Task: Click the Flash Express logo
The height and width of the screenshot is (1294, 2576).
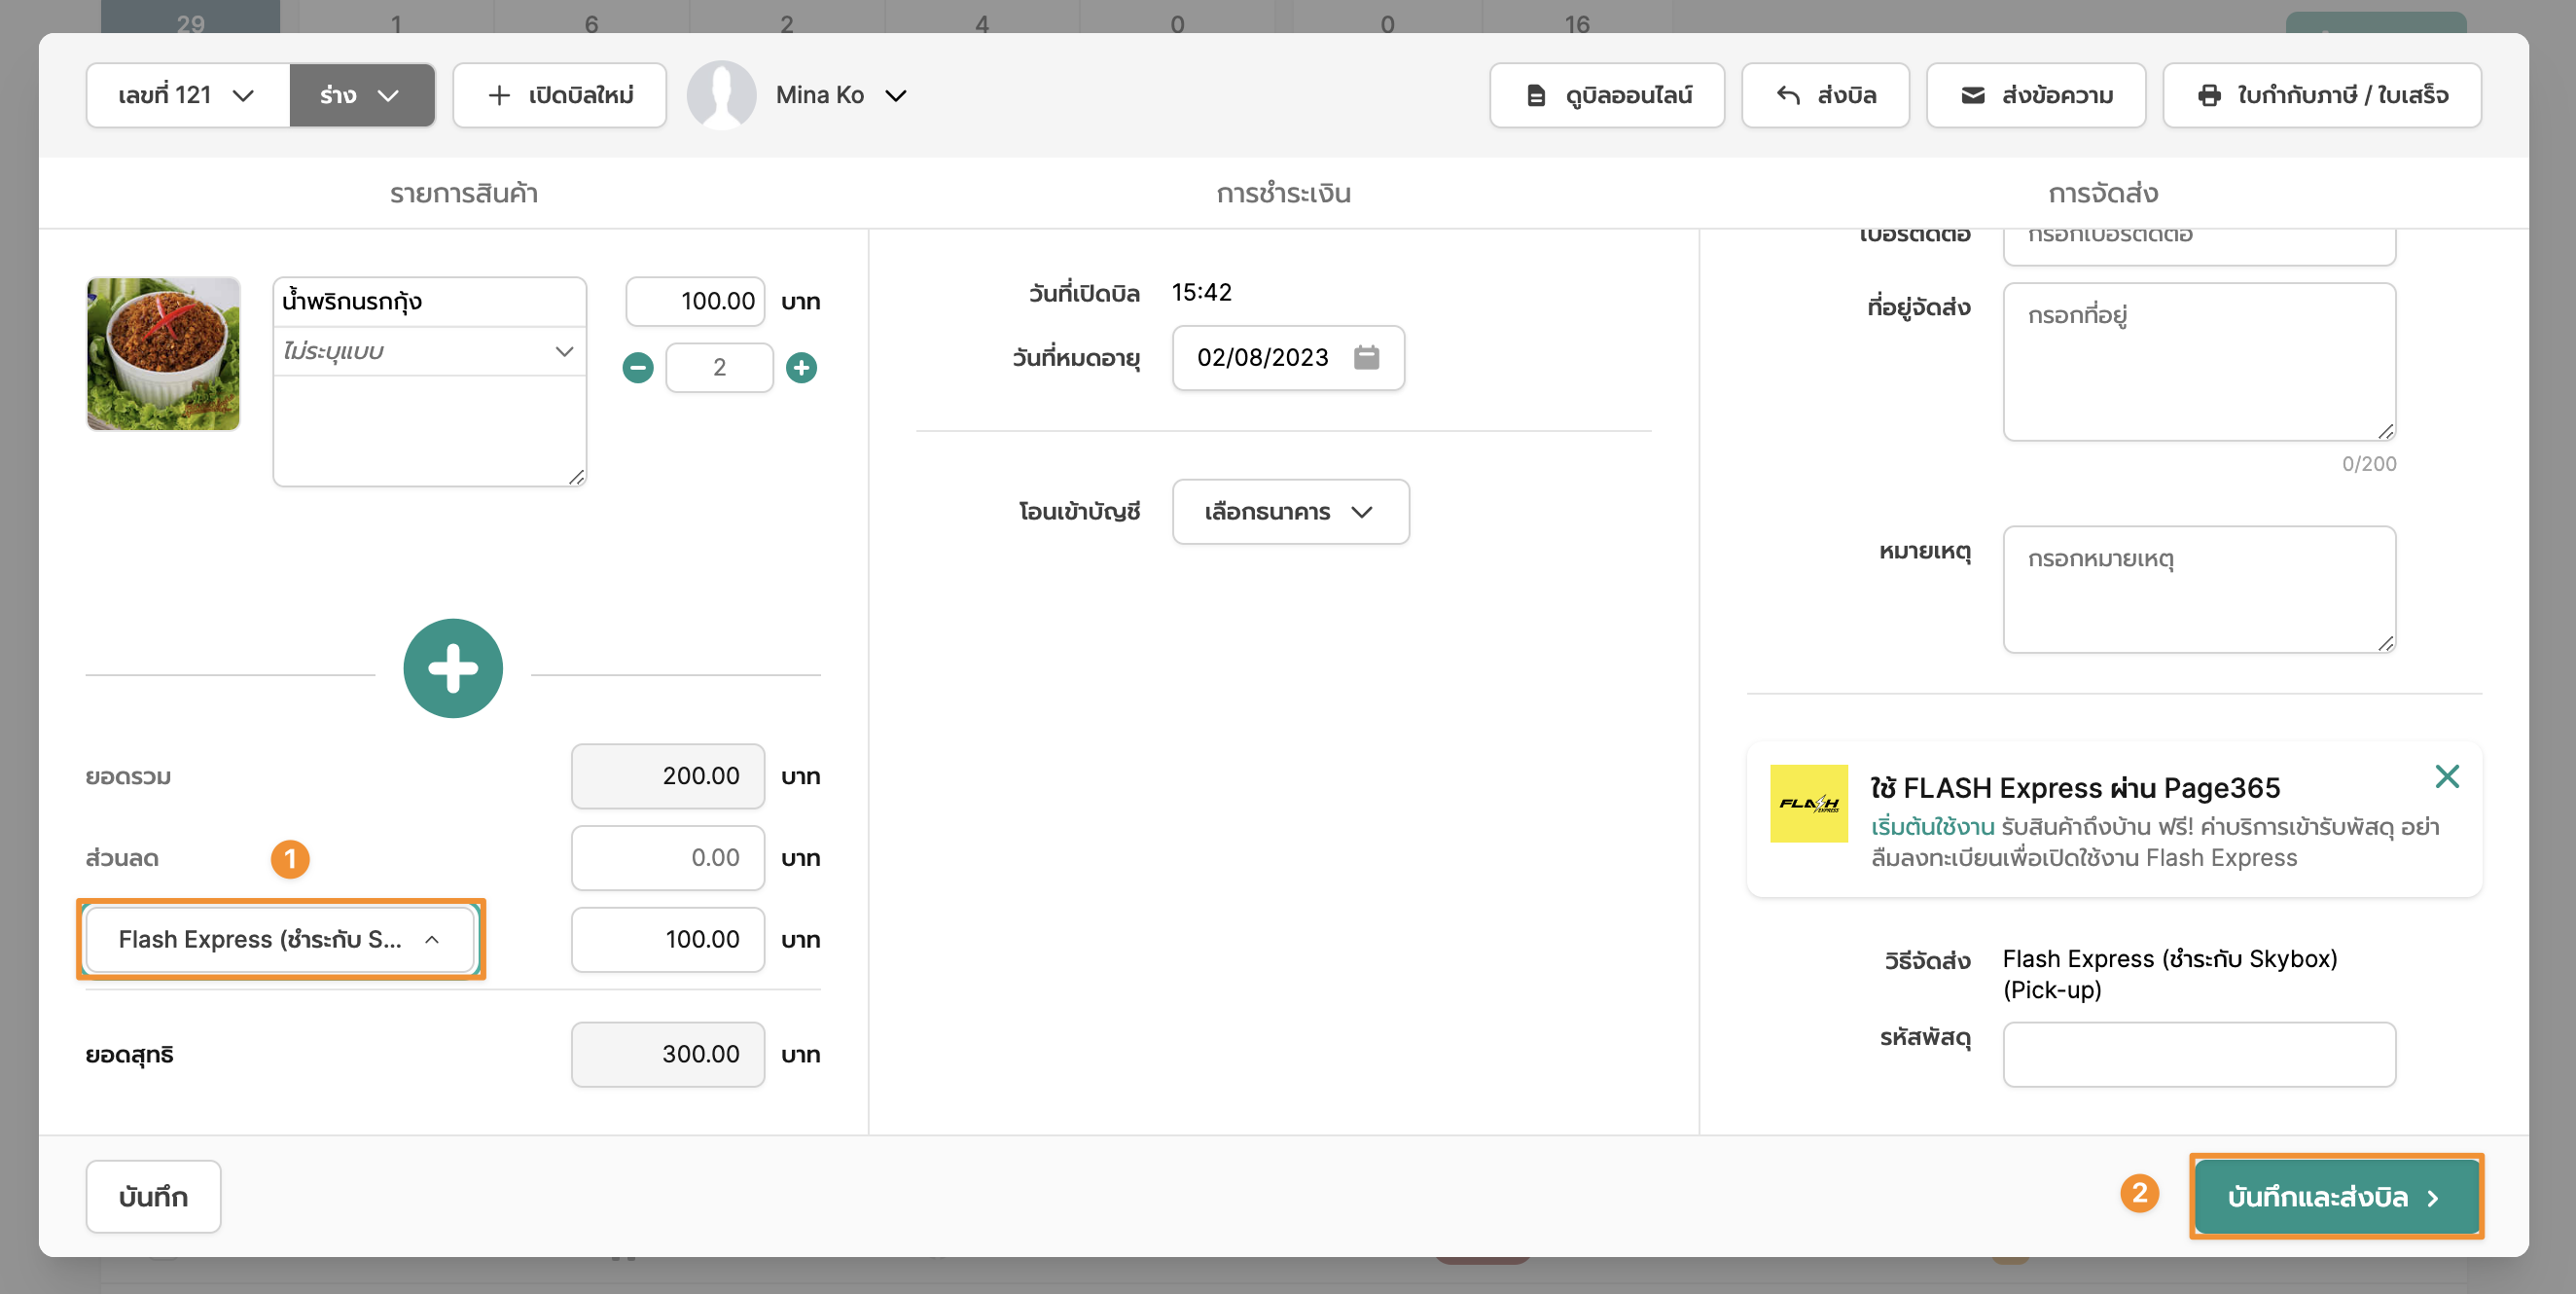Action: click(1808, 803)
